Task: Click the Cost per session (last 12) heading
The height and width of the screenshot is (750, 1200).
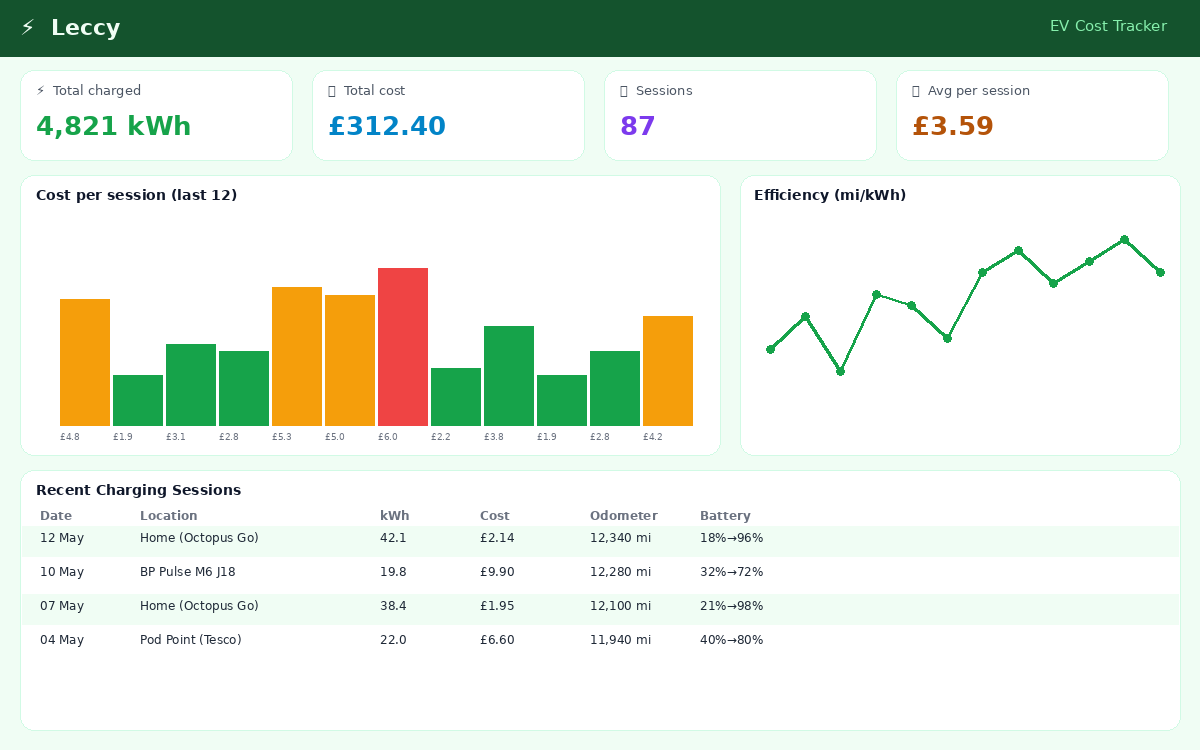Action: [137, 196]
